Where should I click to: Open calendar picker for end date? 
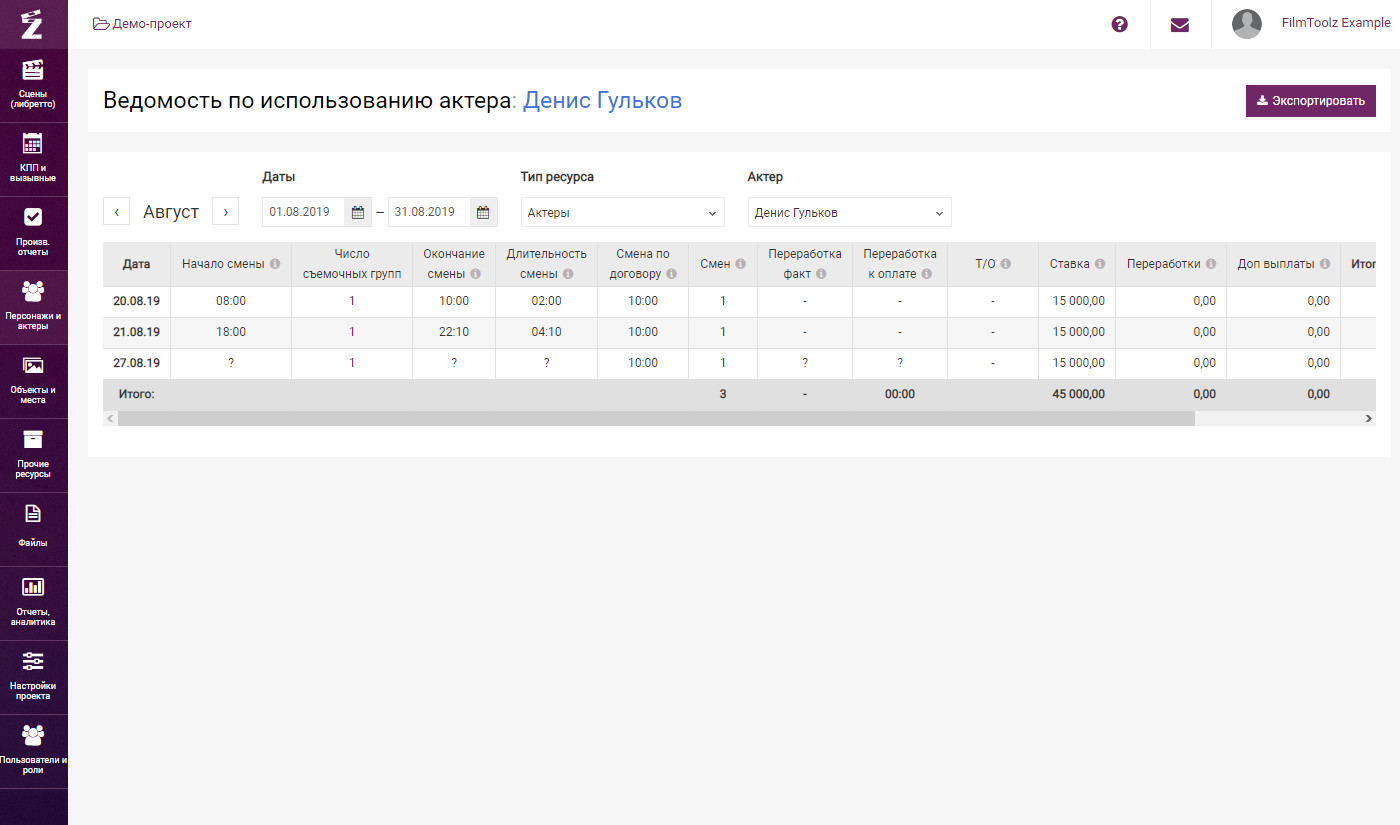click(483, 212)
